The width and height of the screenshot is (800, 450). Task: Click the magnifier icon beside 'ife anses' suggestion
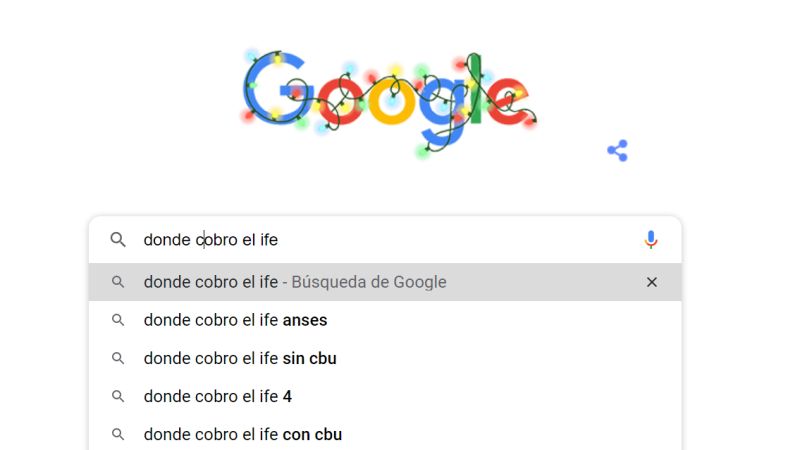[x=118, y=320]
